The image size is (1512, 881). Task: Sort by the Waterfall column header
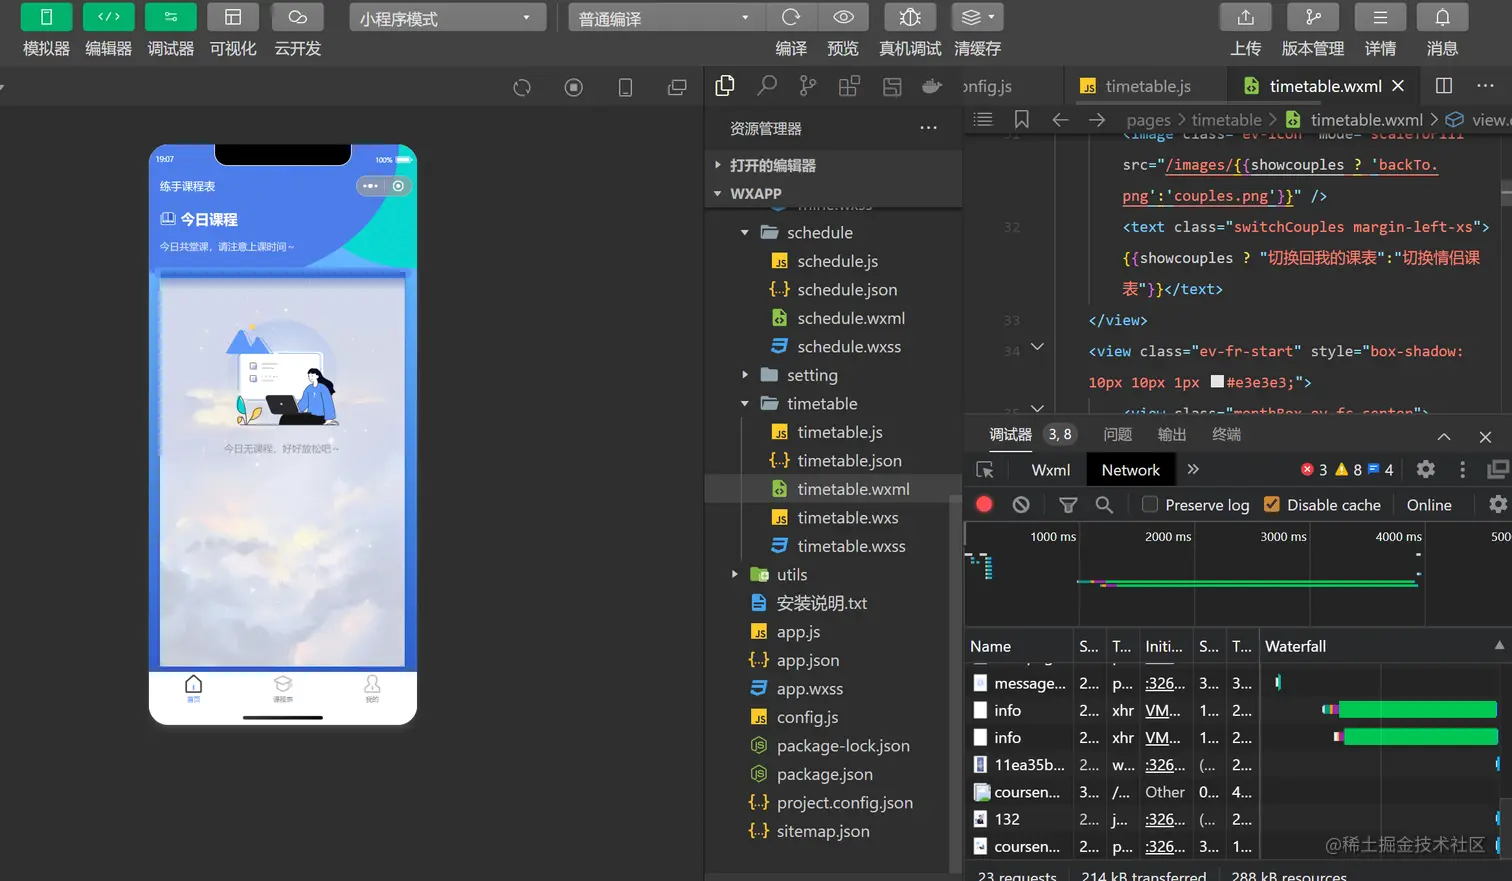[1385, 646]
